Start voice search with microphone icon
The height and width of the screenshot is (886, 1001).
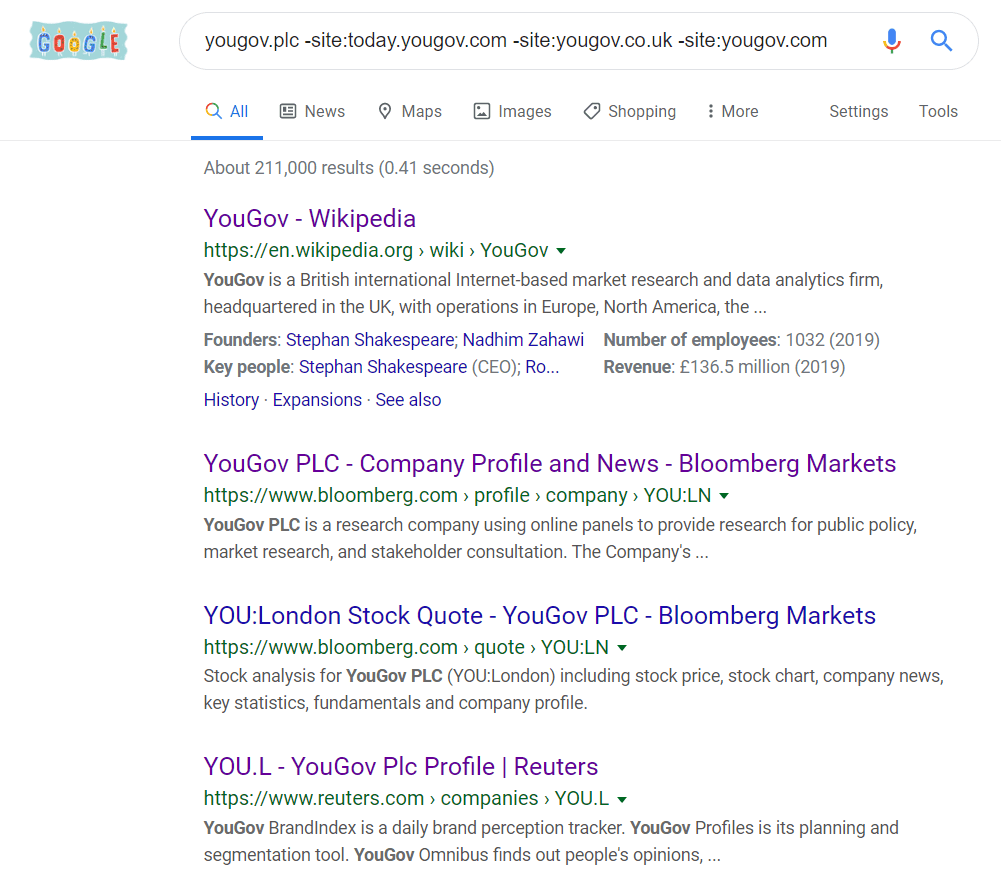pyautogui.click(x=891, y=41)
